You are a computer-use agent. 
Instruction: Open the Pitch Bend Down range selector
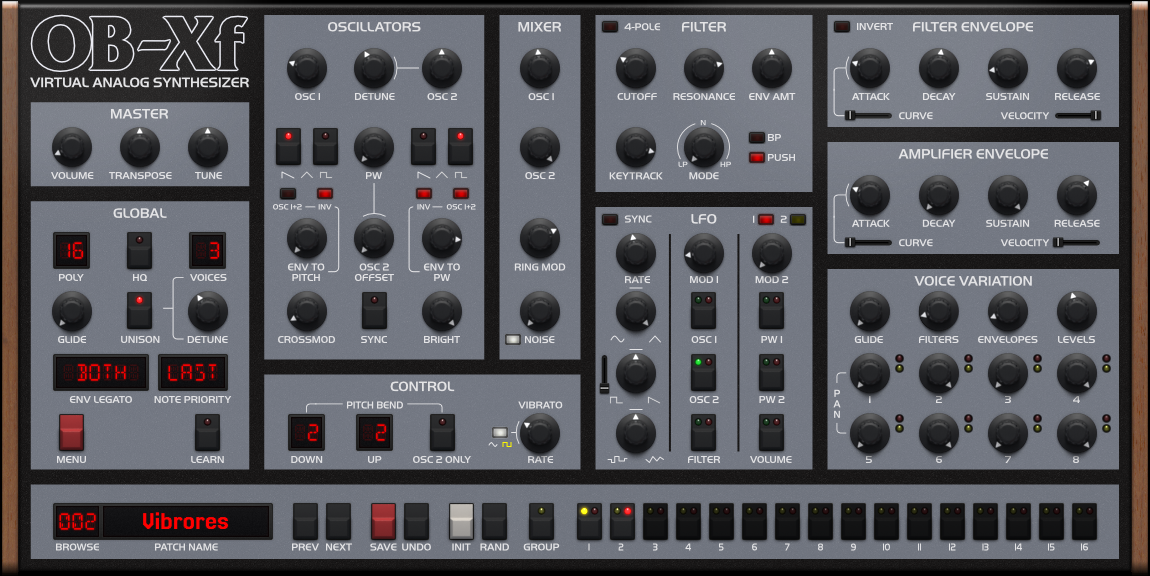(x=307, y=433)
